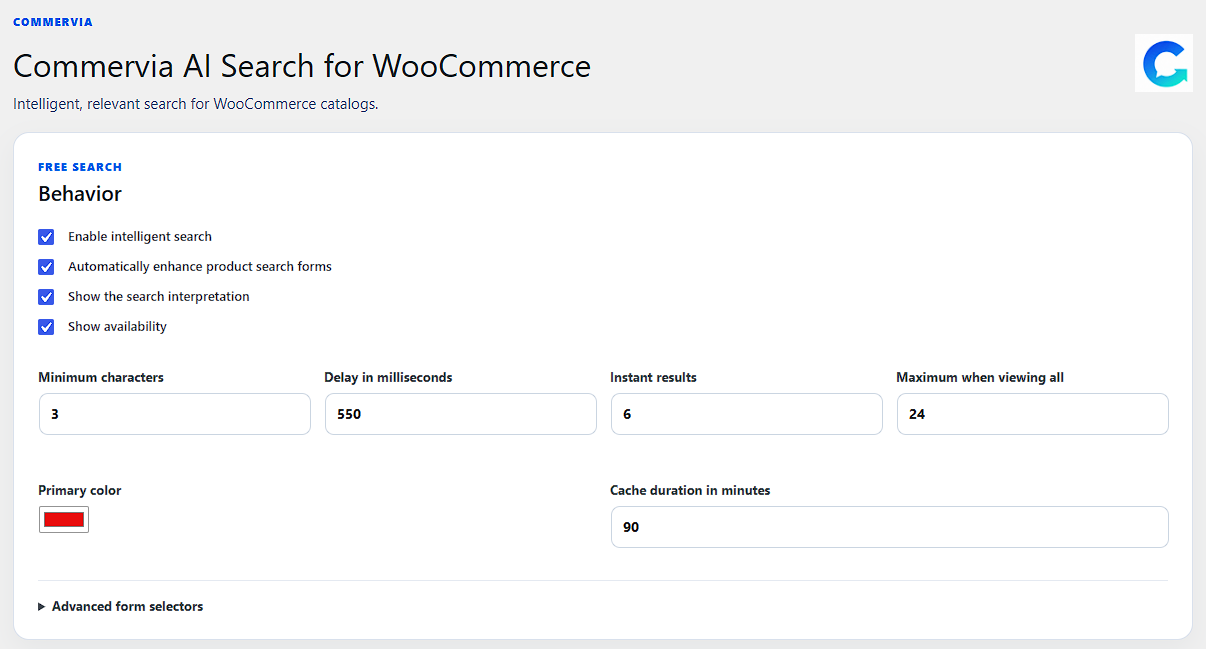
Task: Click the Maximum when viewing all label
Action: [x=980, y=377]
